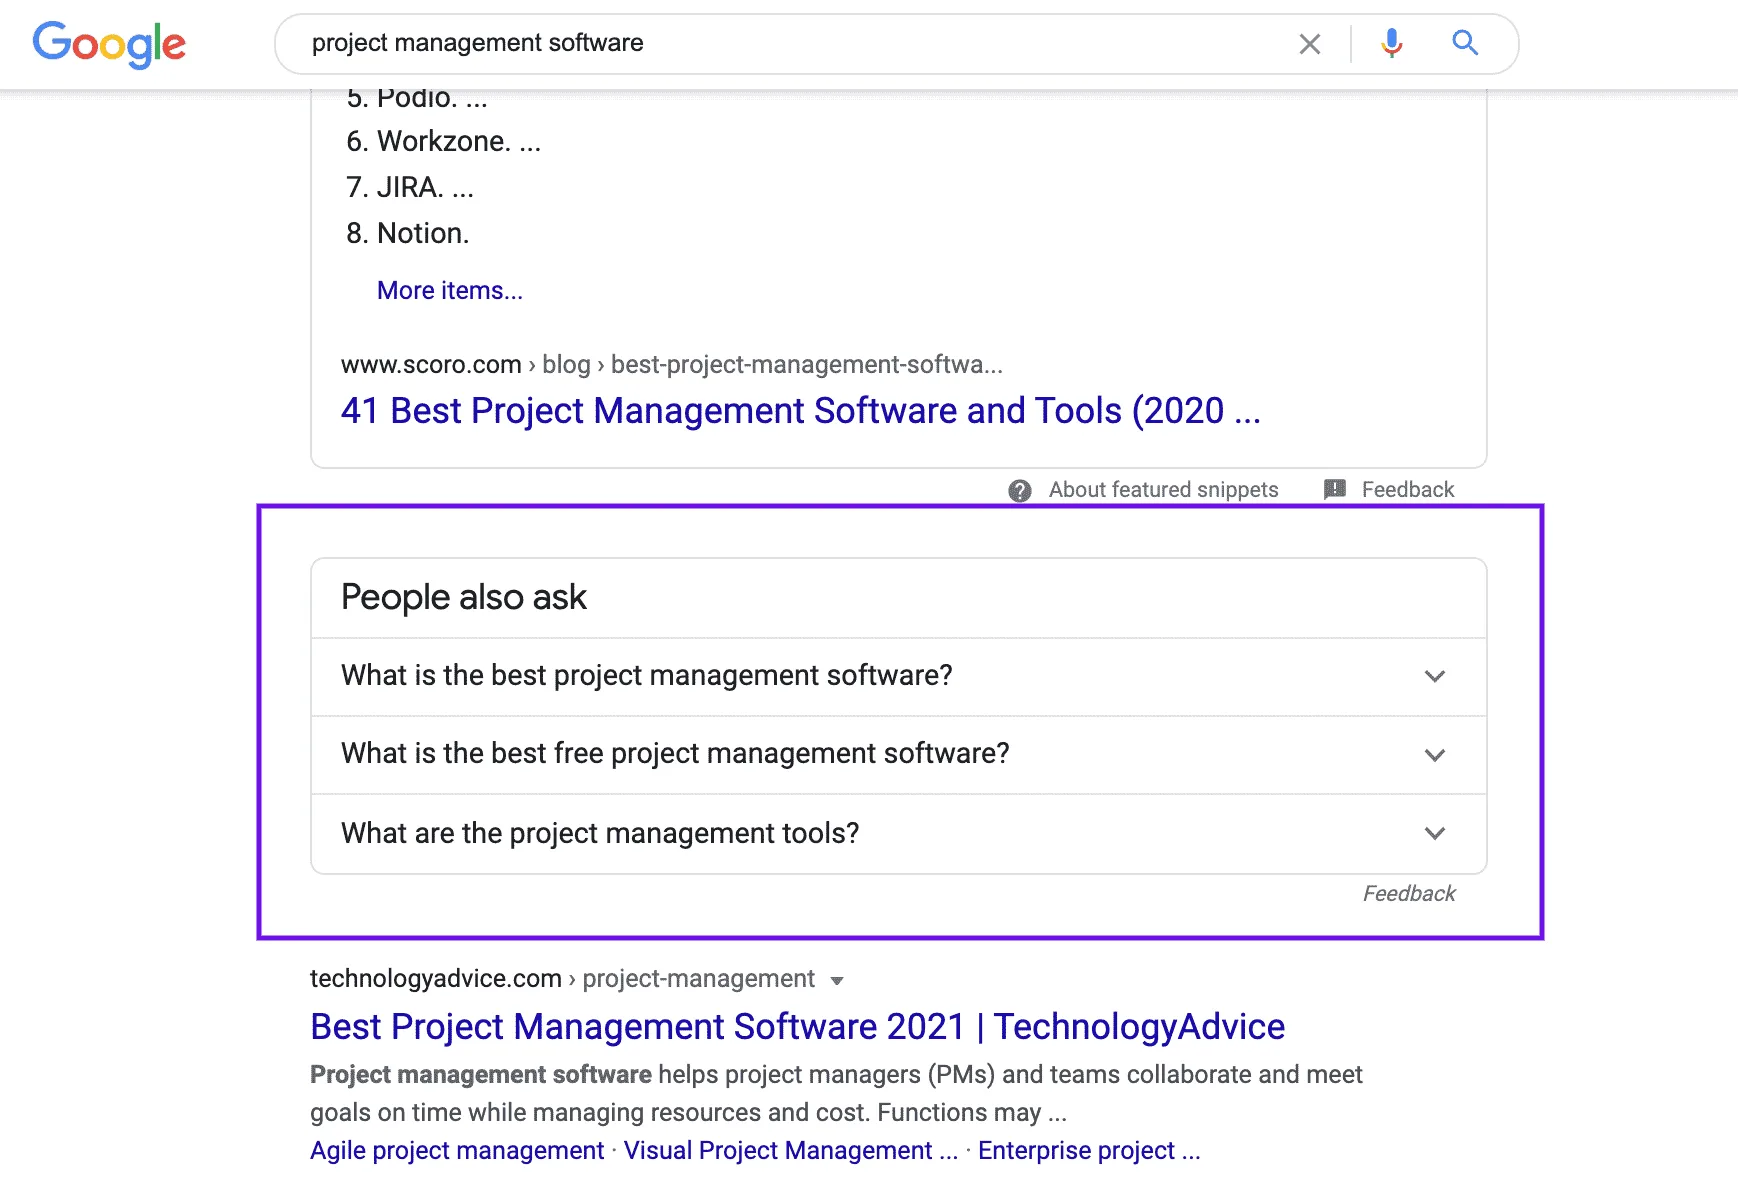
Task: Click About featured snippets
Action: click(1163, 489)
